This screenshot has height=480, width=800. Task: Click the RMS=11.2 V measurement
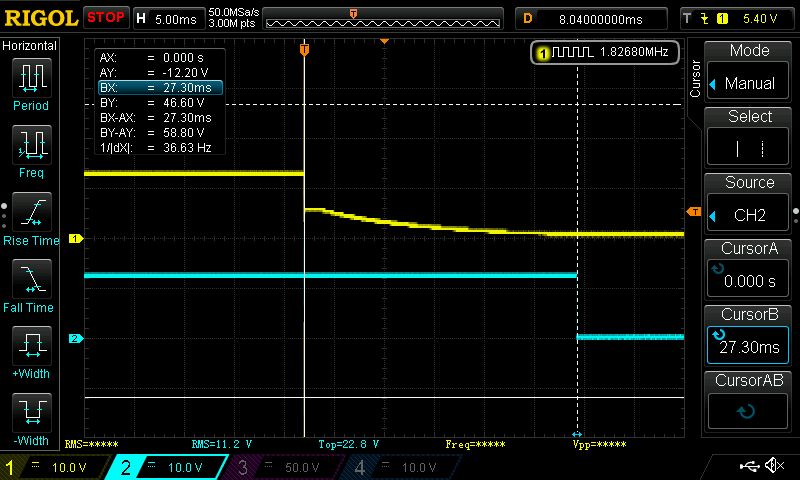[x=221, y=444]
